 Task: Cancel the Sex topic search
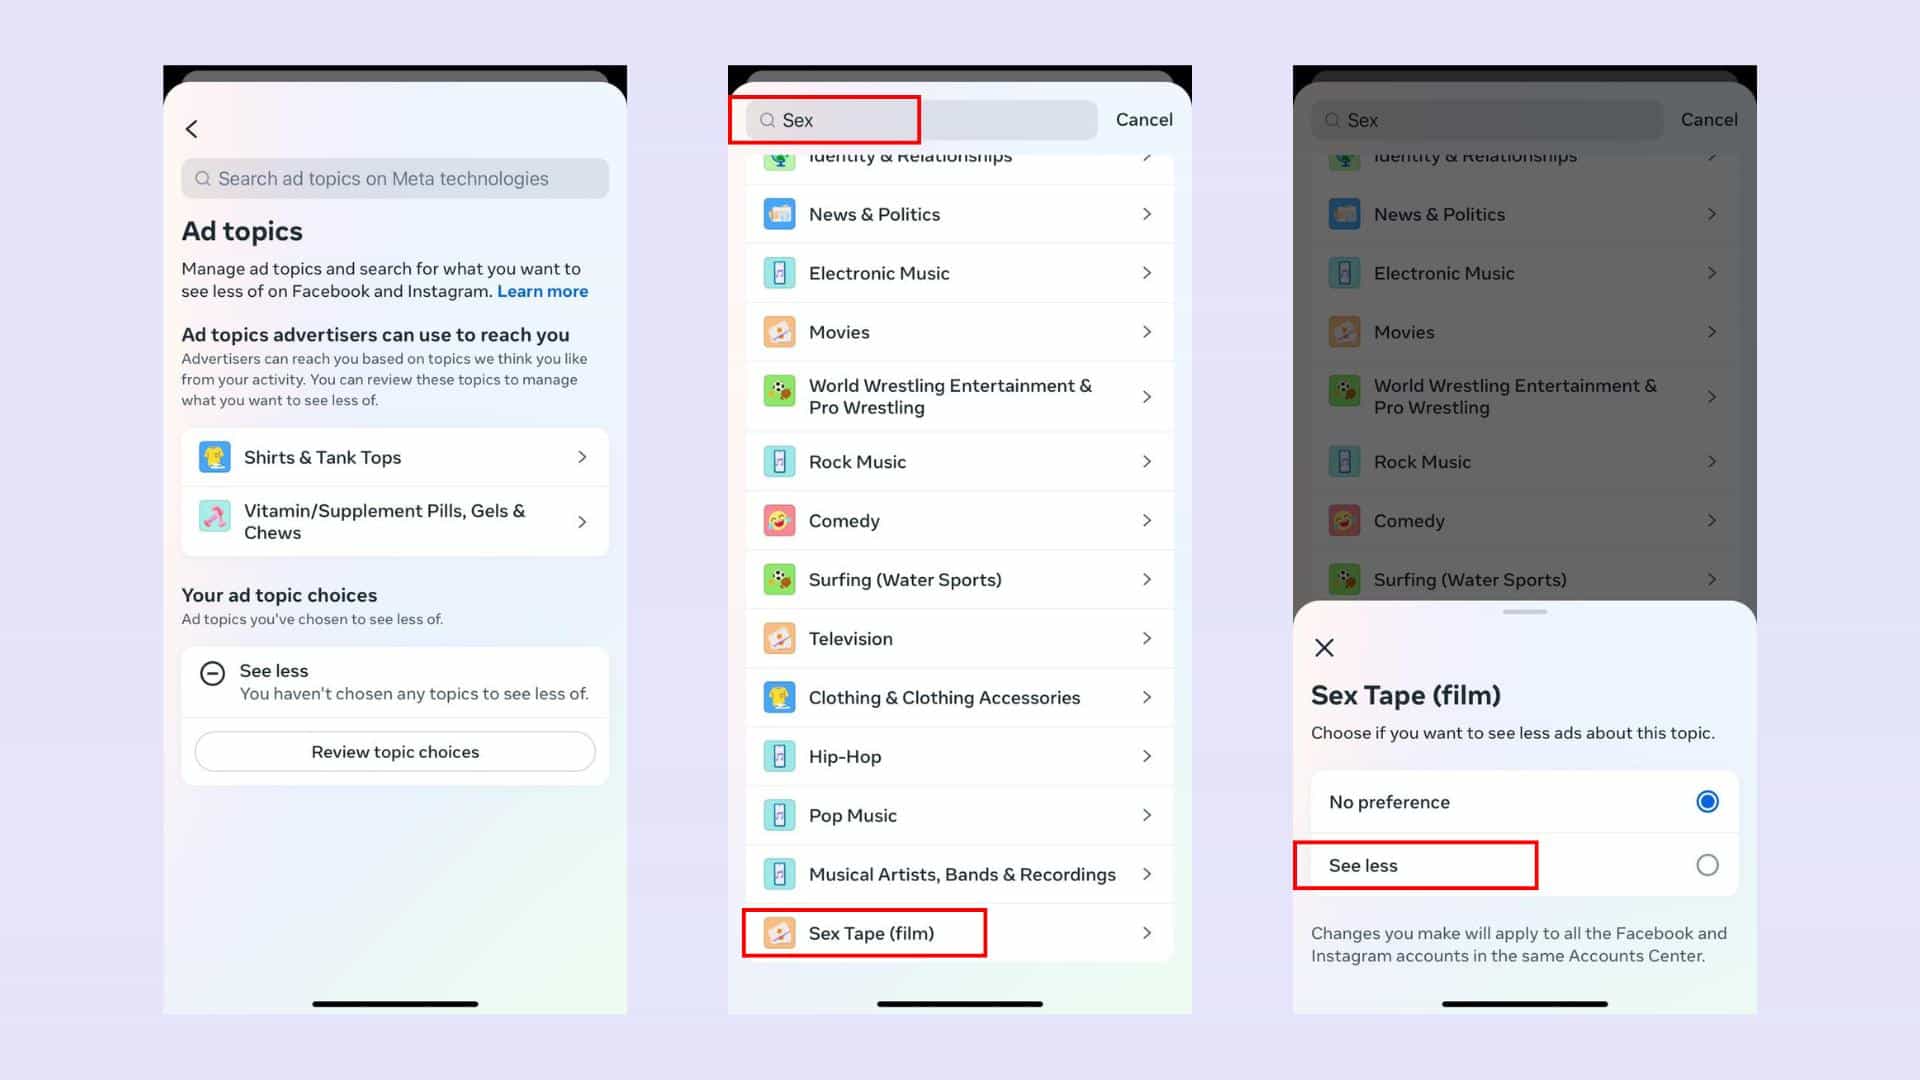tap(1143, 119)
